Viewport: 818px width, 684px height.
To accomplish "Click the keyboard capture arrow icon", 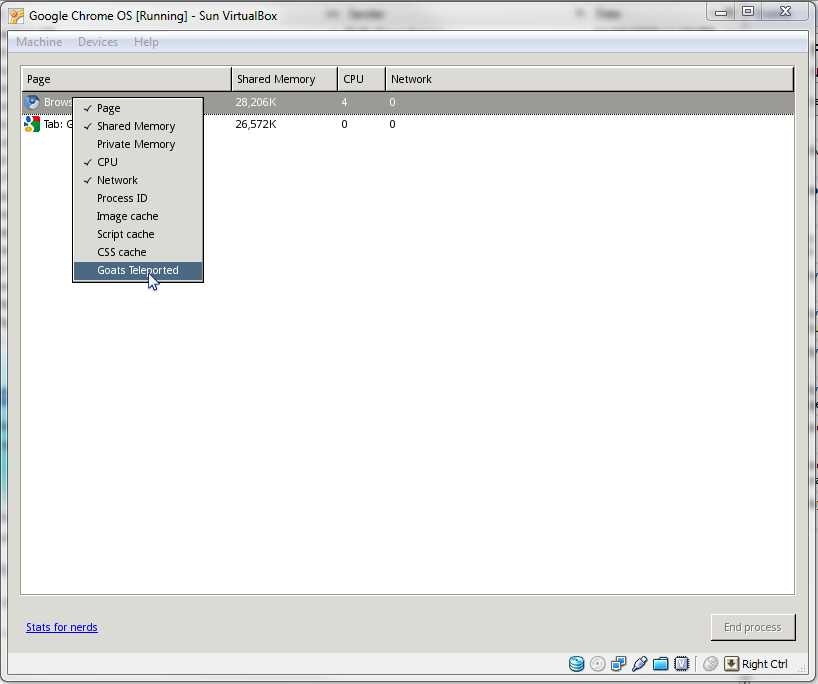I will (731, 664).
